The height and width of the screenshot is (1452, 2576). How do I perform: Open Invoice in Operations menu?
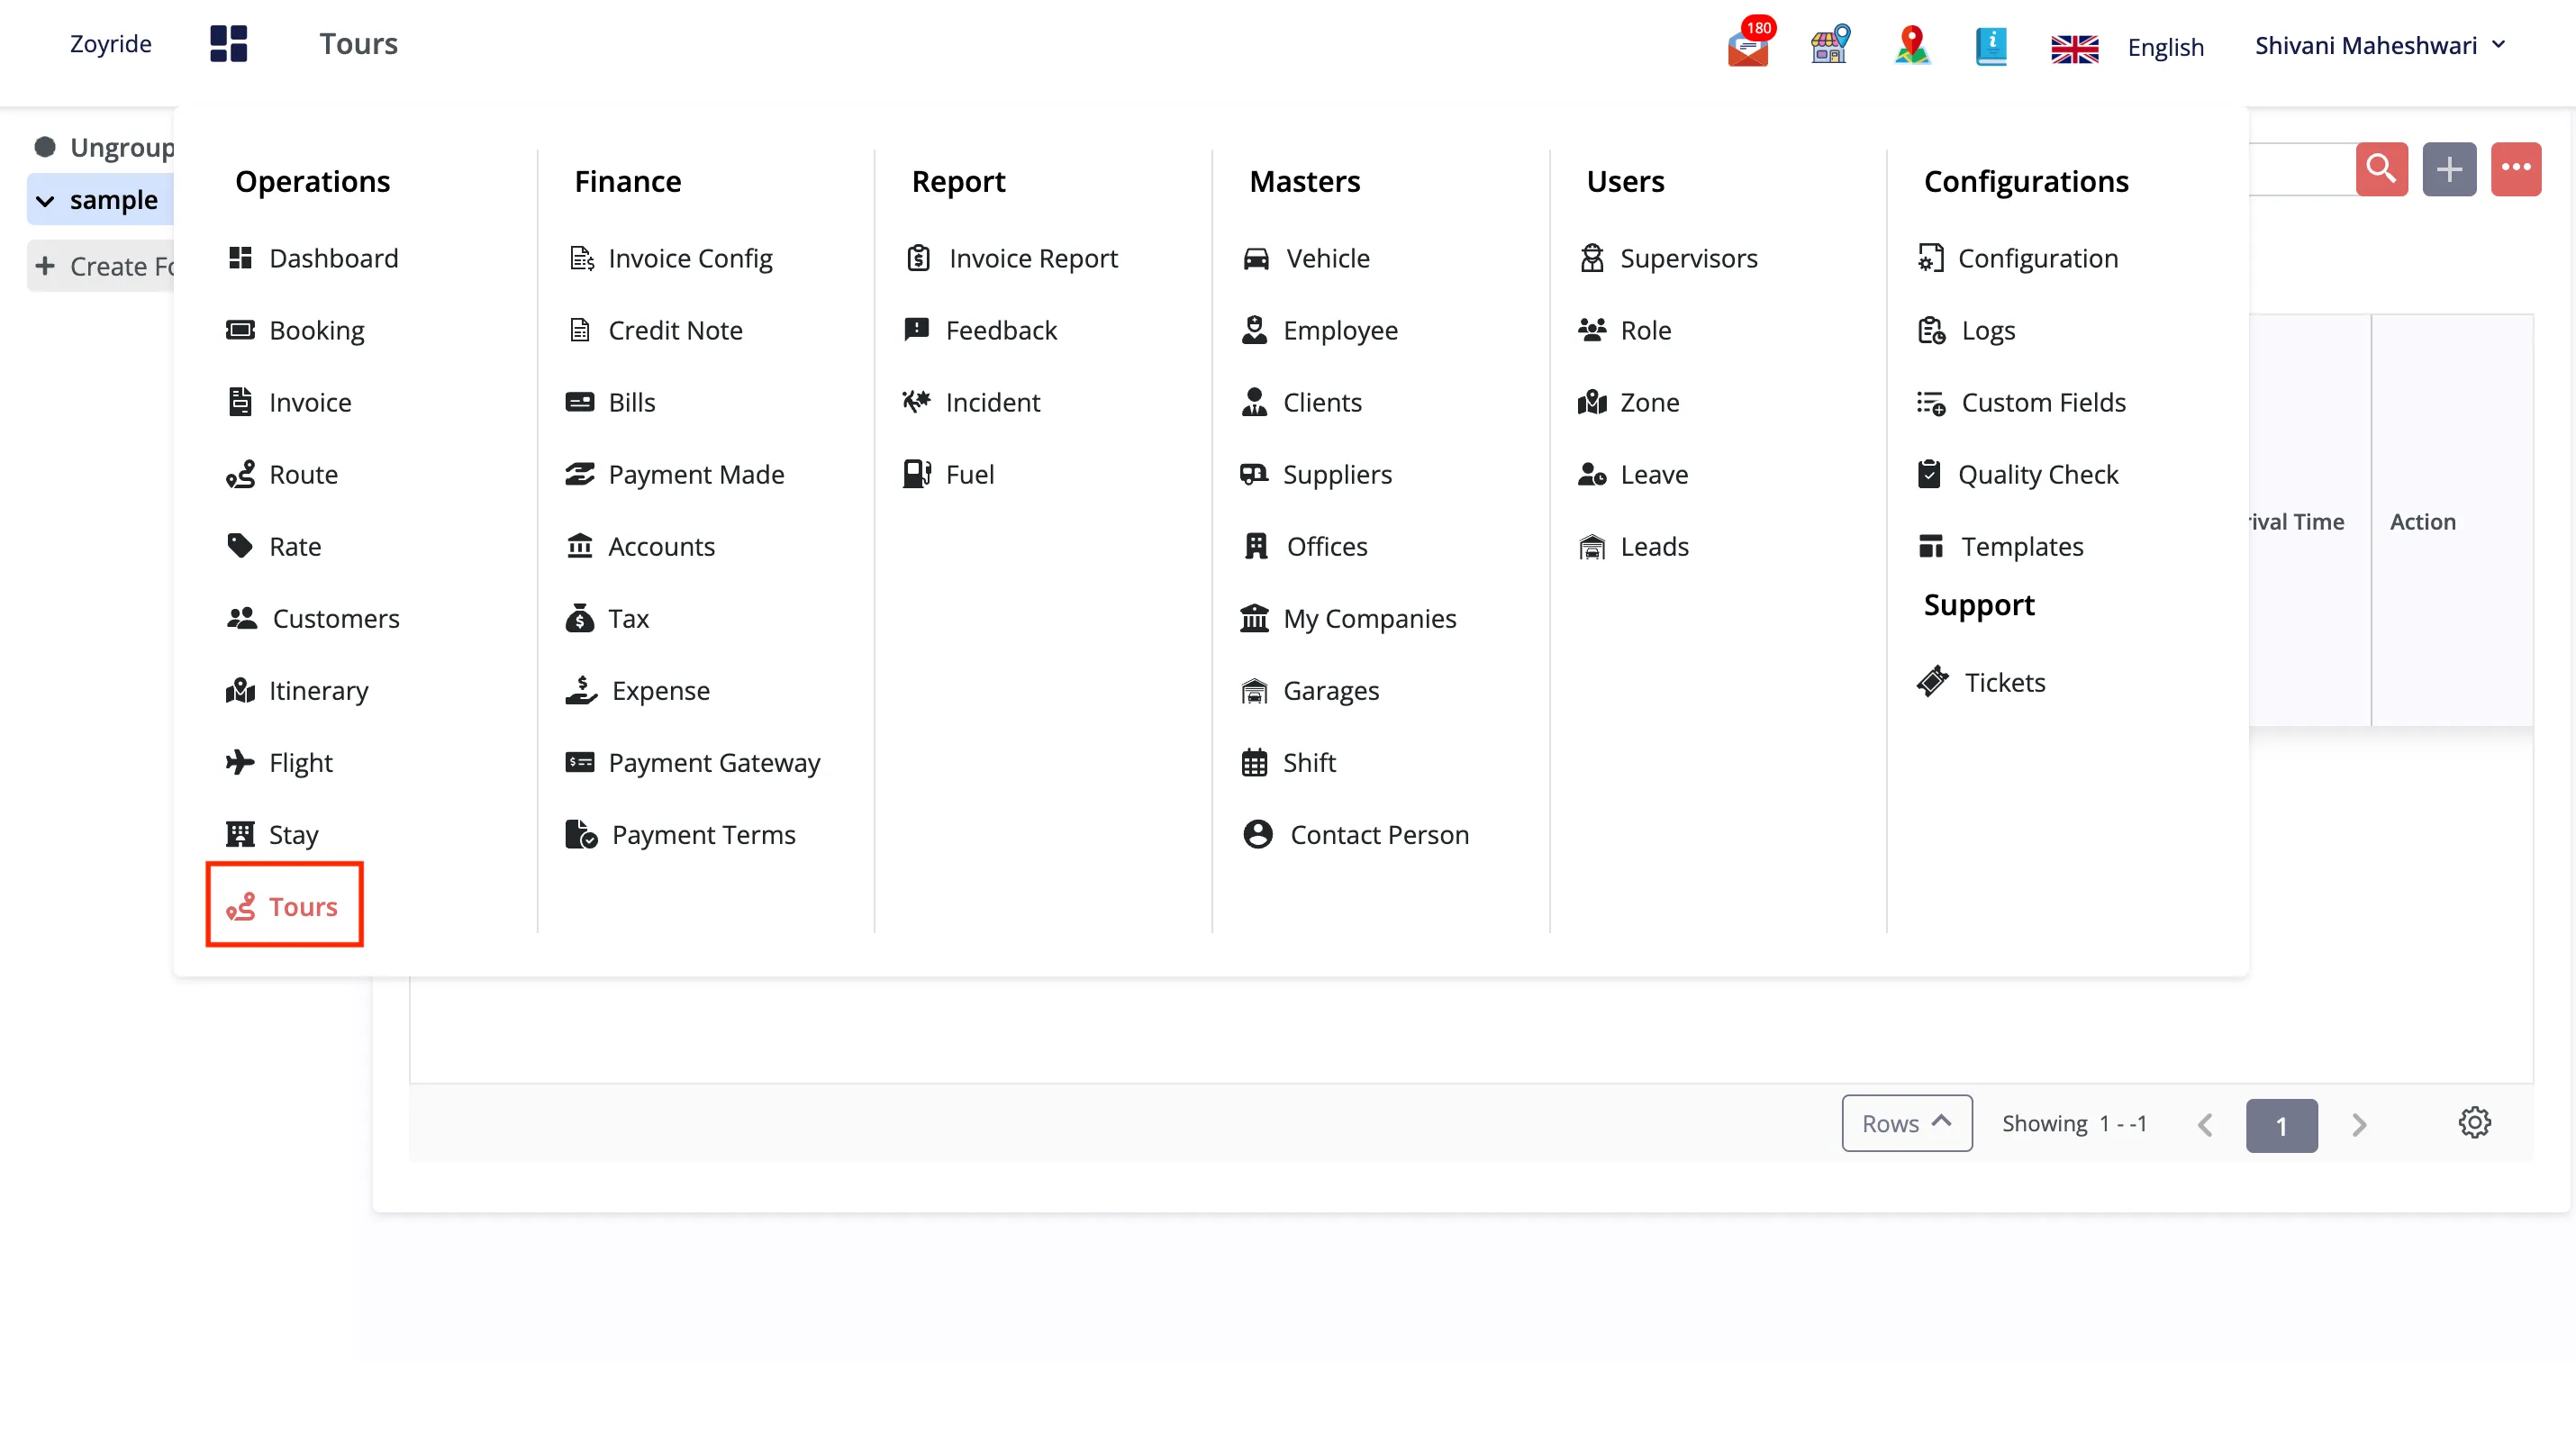289,402
